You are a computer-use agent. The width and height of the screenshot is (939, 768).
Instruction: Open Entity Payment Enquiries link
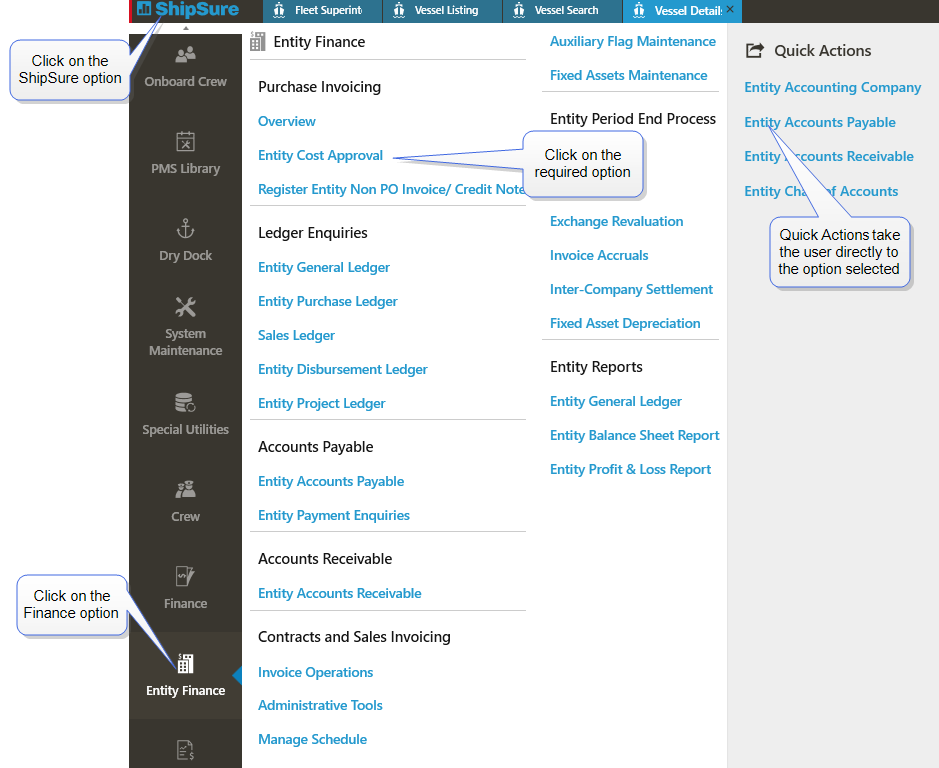333,515
